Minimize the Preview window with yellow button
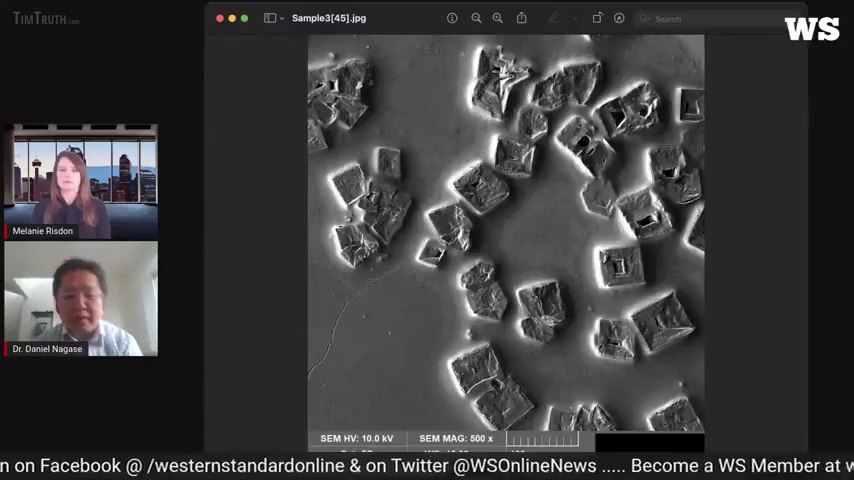The image size is (854, 480). (x=232, y=18)
